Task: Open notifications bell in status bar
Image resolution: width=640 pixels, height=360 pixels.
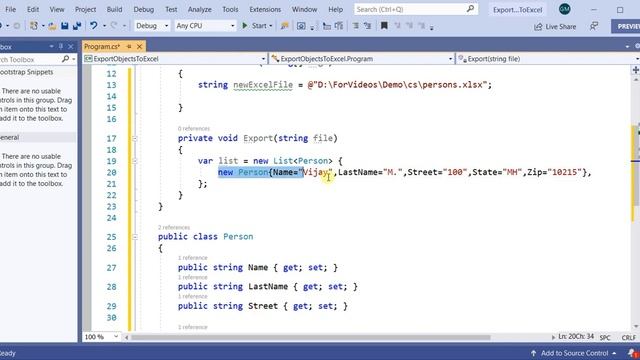Action: pyautogui.click(x=632, y=353)
